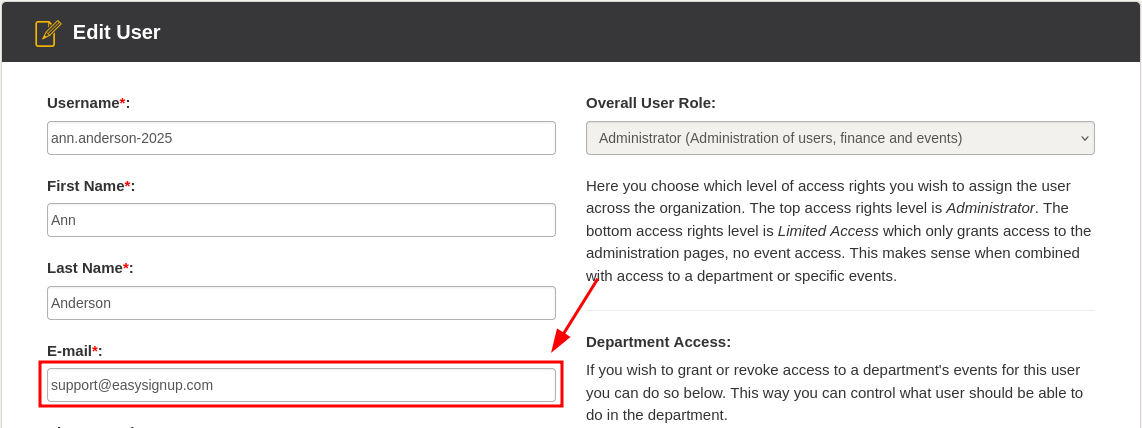The image size is (1142, 428).
Task: Click the E-mail field containing support@easysignup.com
Action: [301, 385]
